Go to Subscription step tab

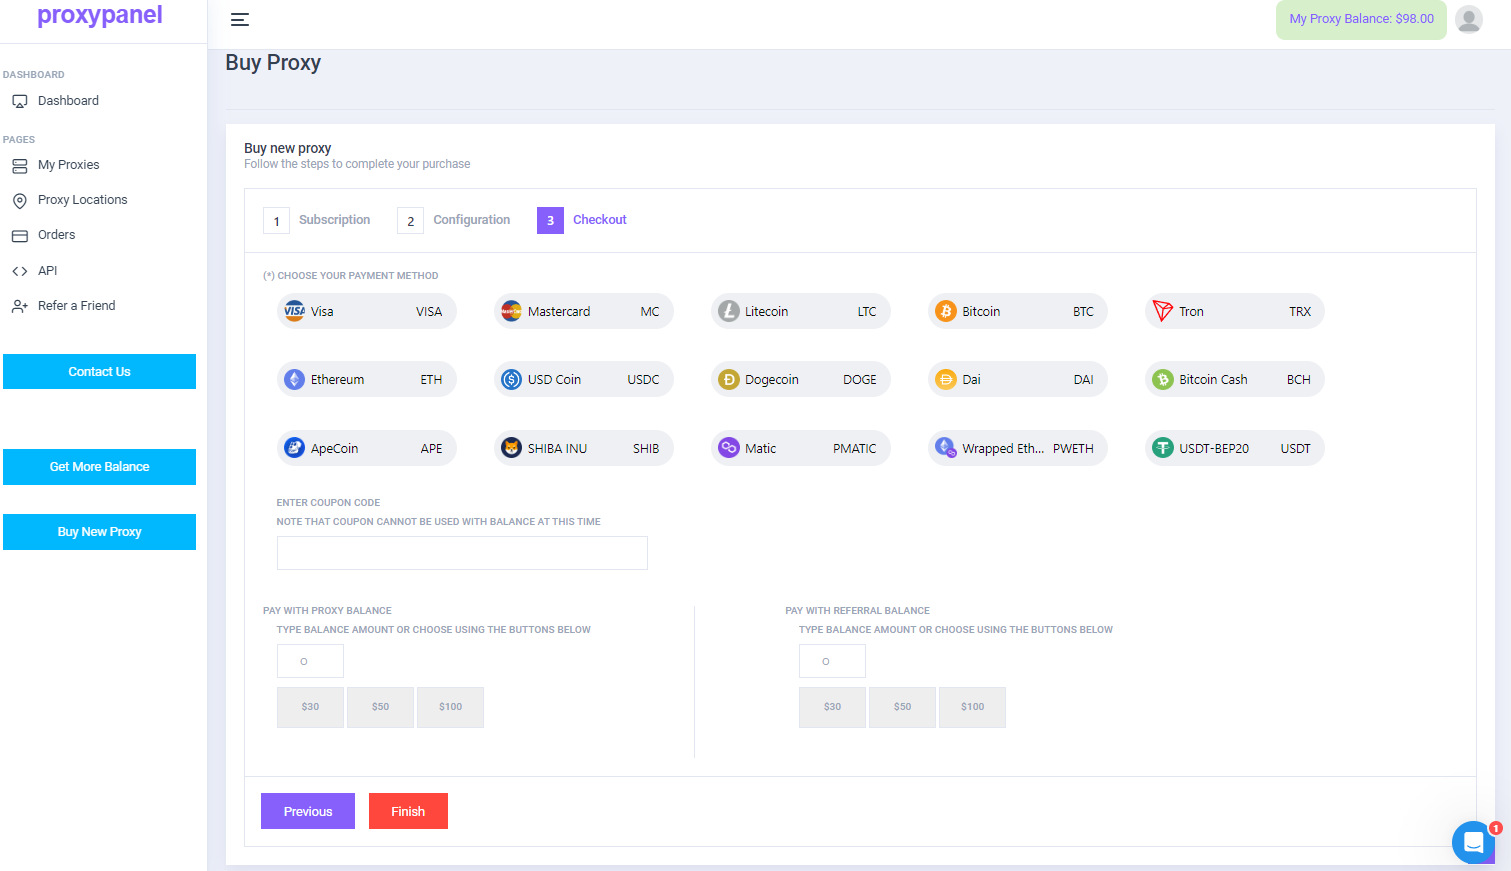(317, 220)
